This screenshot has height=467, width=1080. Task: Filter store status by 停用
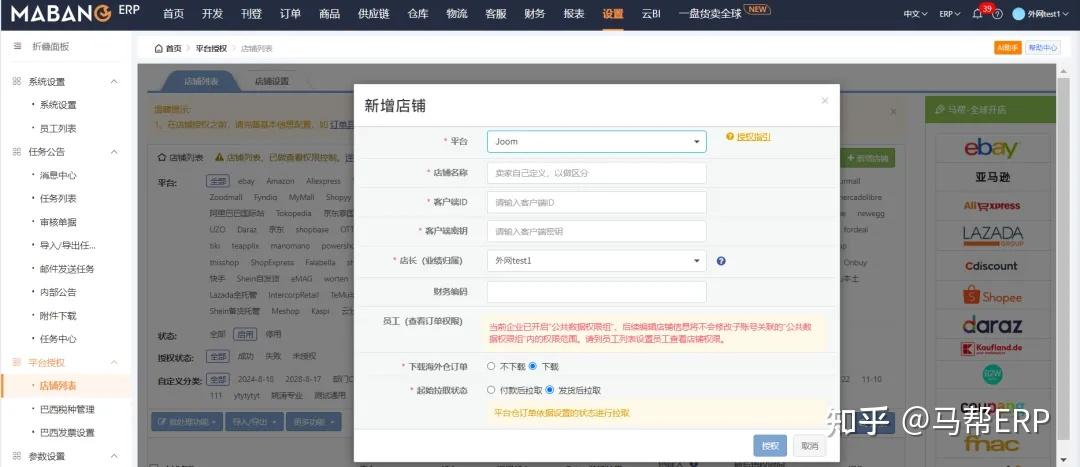click(273, 335)
